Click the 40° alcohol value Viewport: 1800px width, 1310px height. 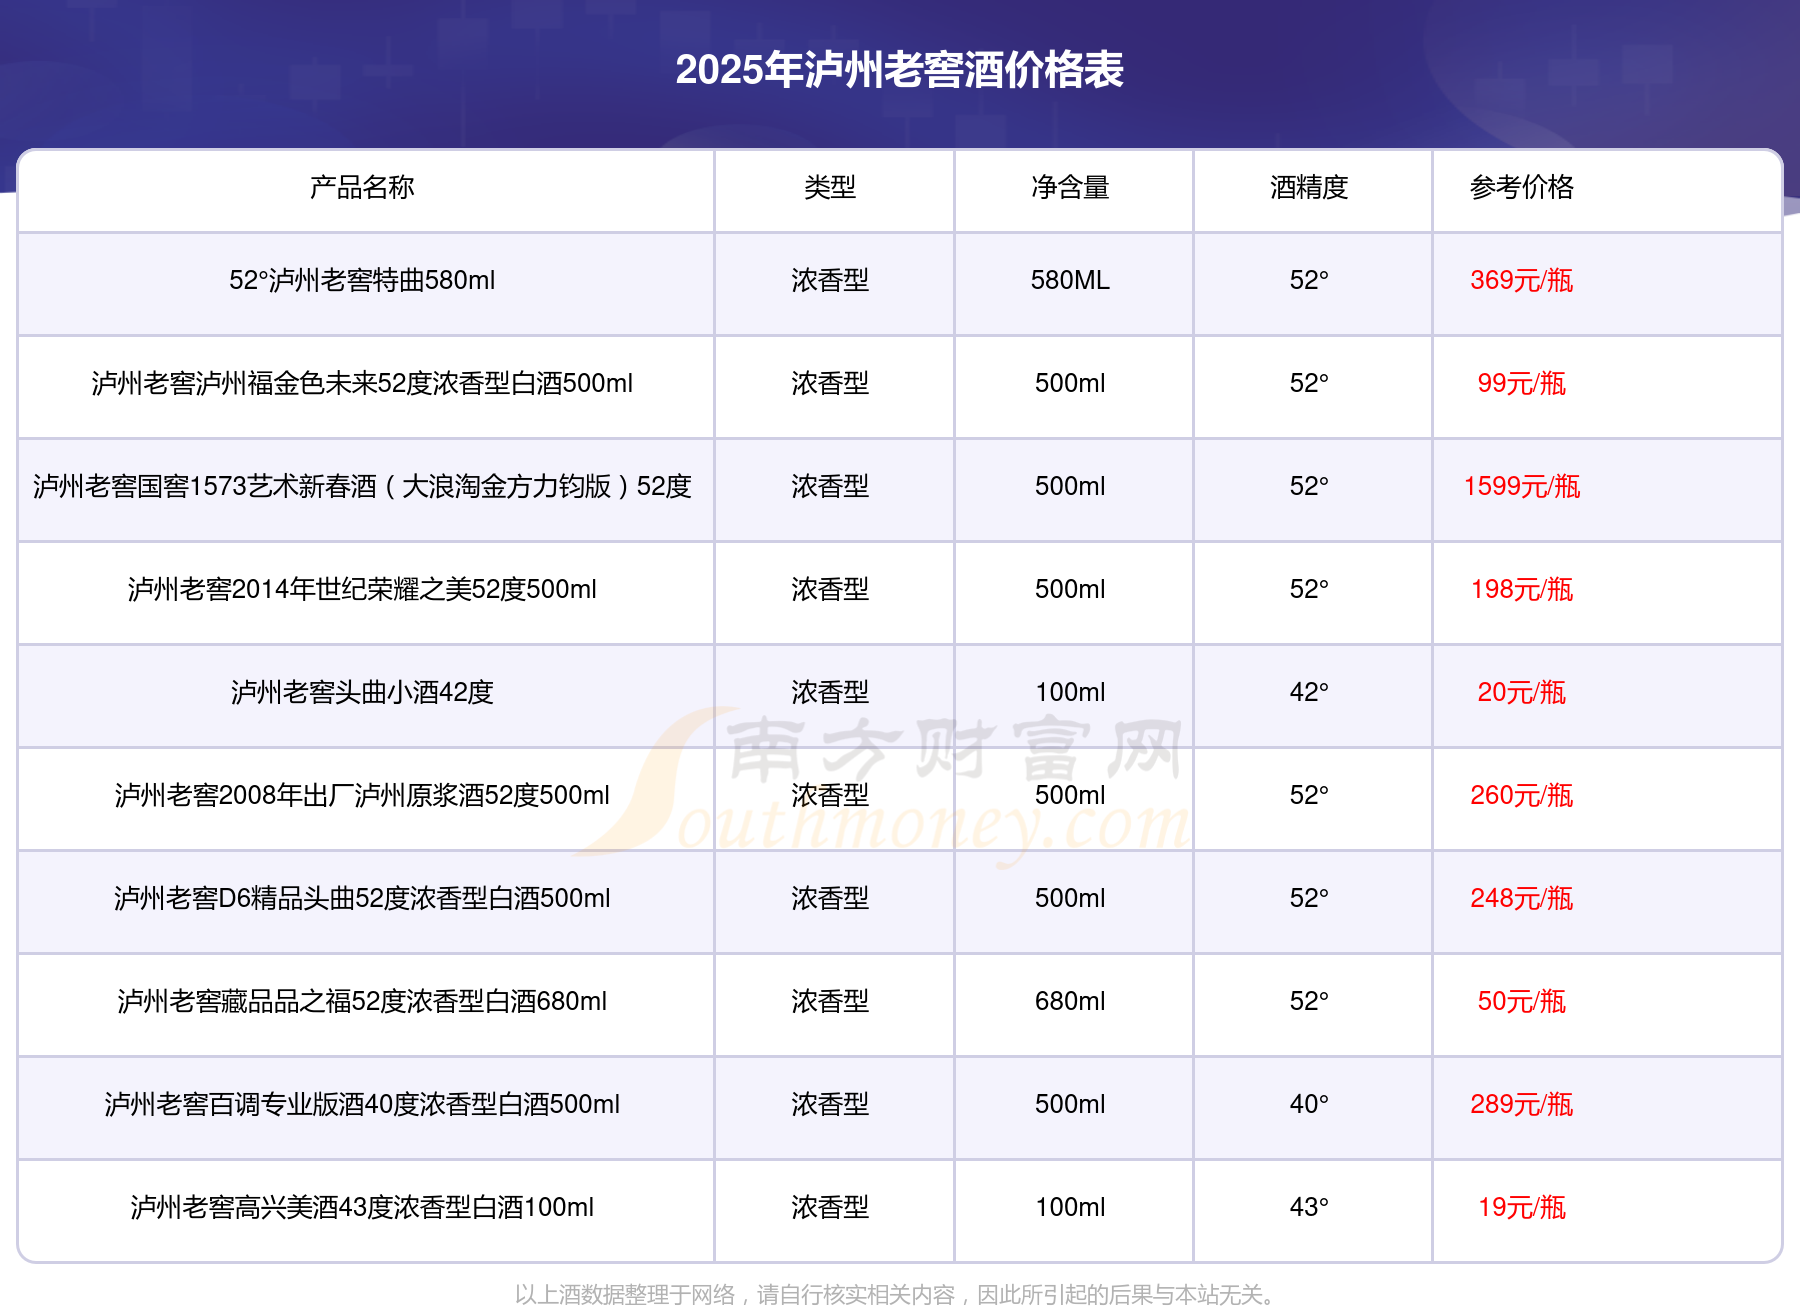1309,1104
